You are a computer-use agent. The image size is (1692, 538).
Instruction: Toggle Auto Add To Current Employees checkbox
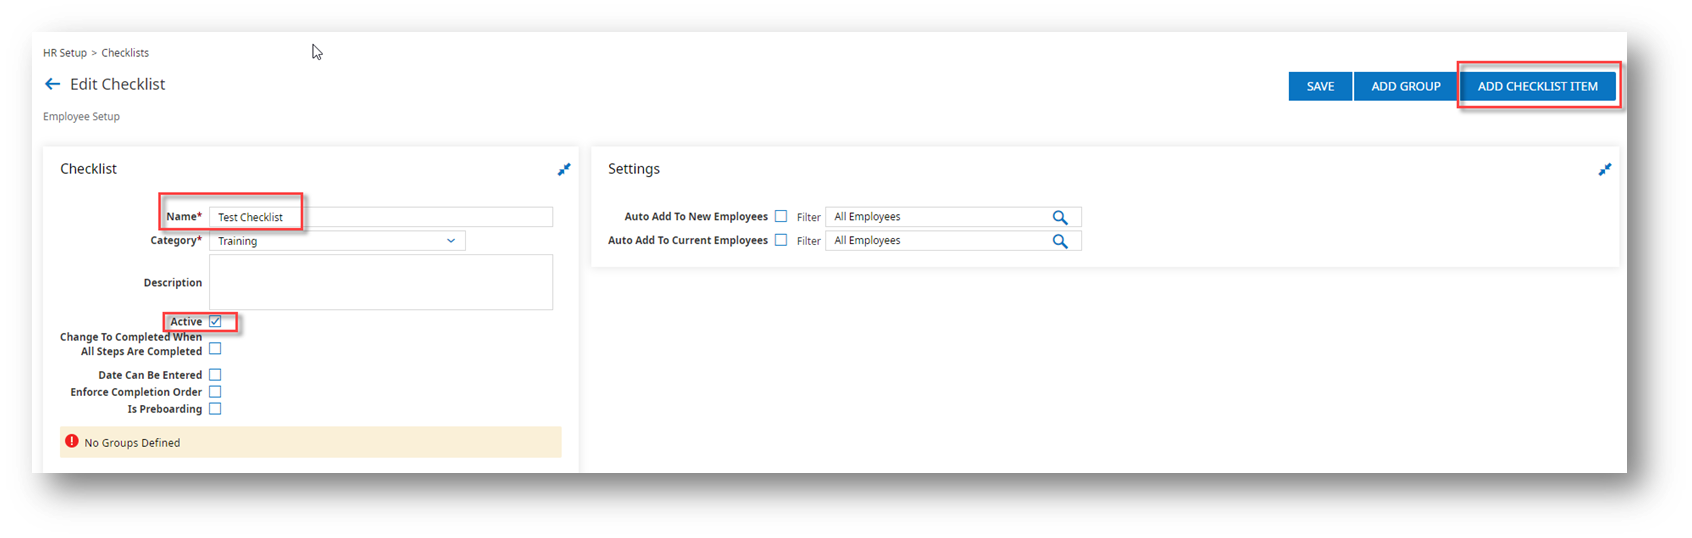pyautogui.click(x=781, y=240)
